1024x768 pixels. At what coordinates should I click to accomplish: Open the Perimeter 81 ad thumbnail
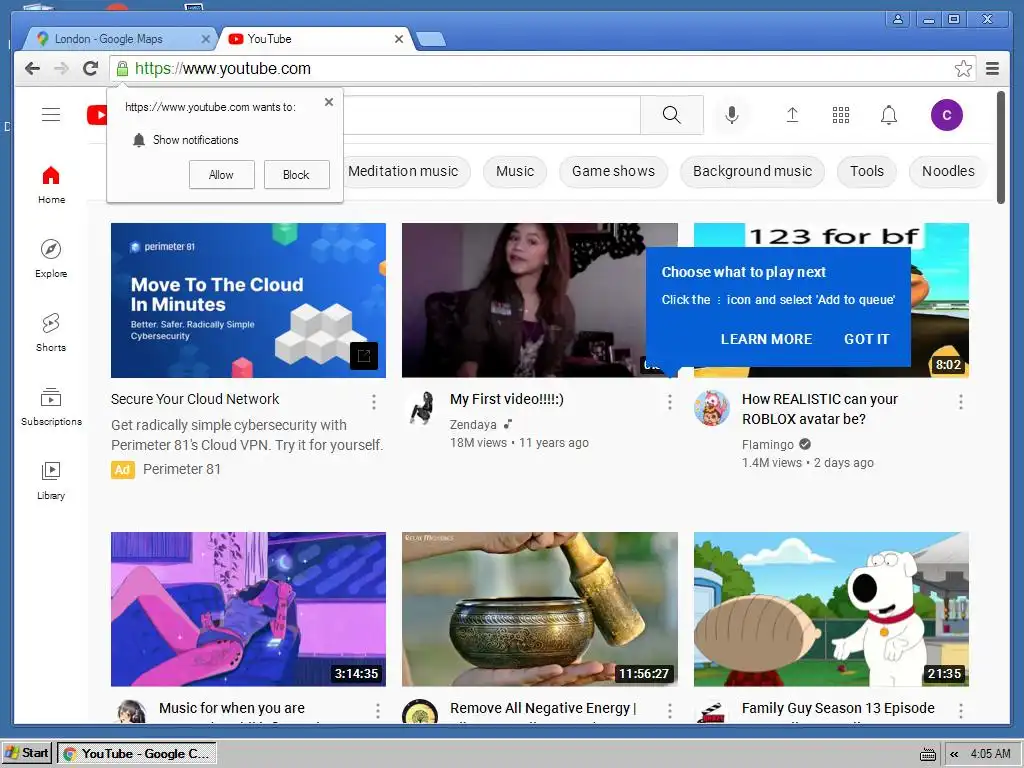pos(248,300)
